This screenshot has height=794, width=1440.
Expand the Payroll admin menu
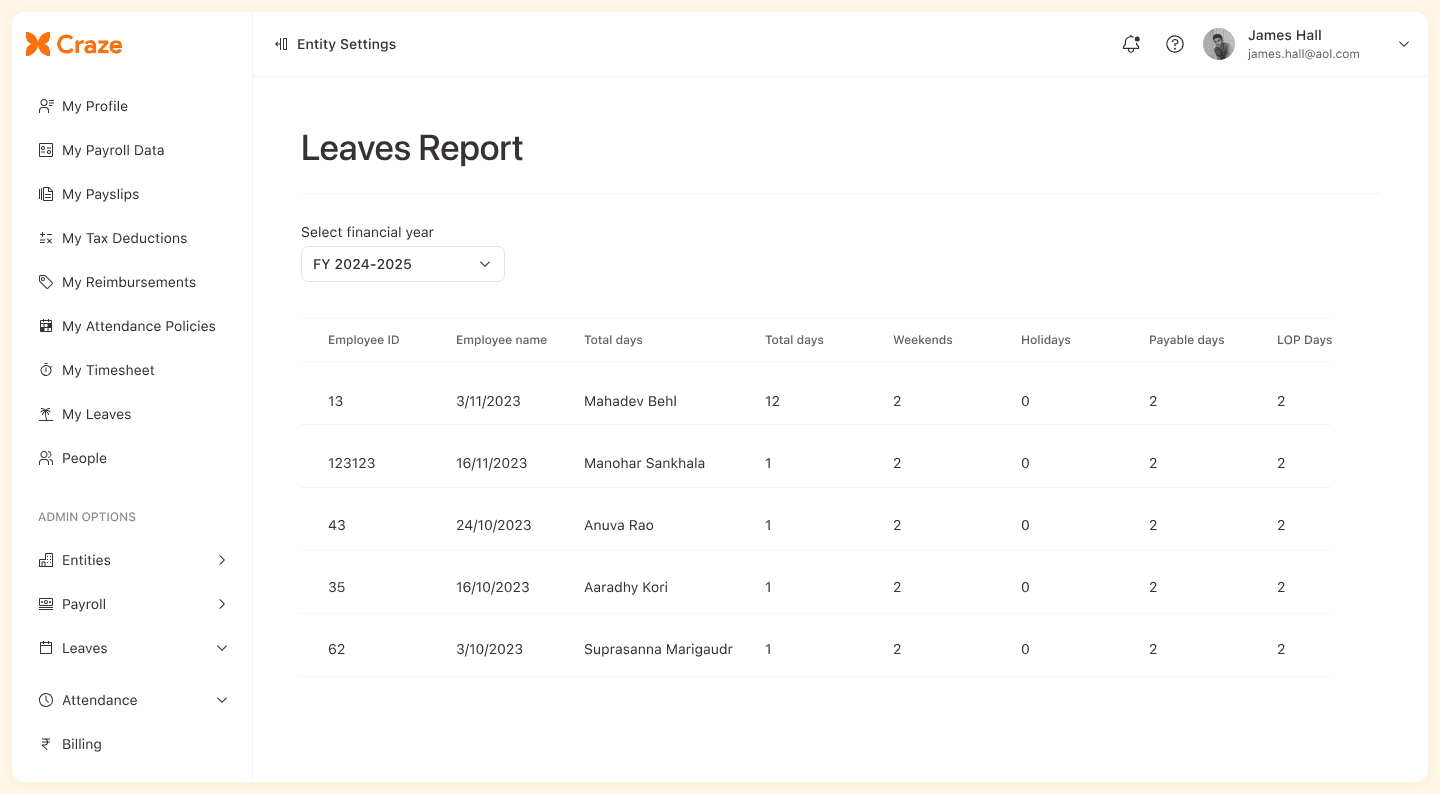pos(221,604)
